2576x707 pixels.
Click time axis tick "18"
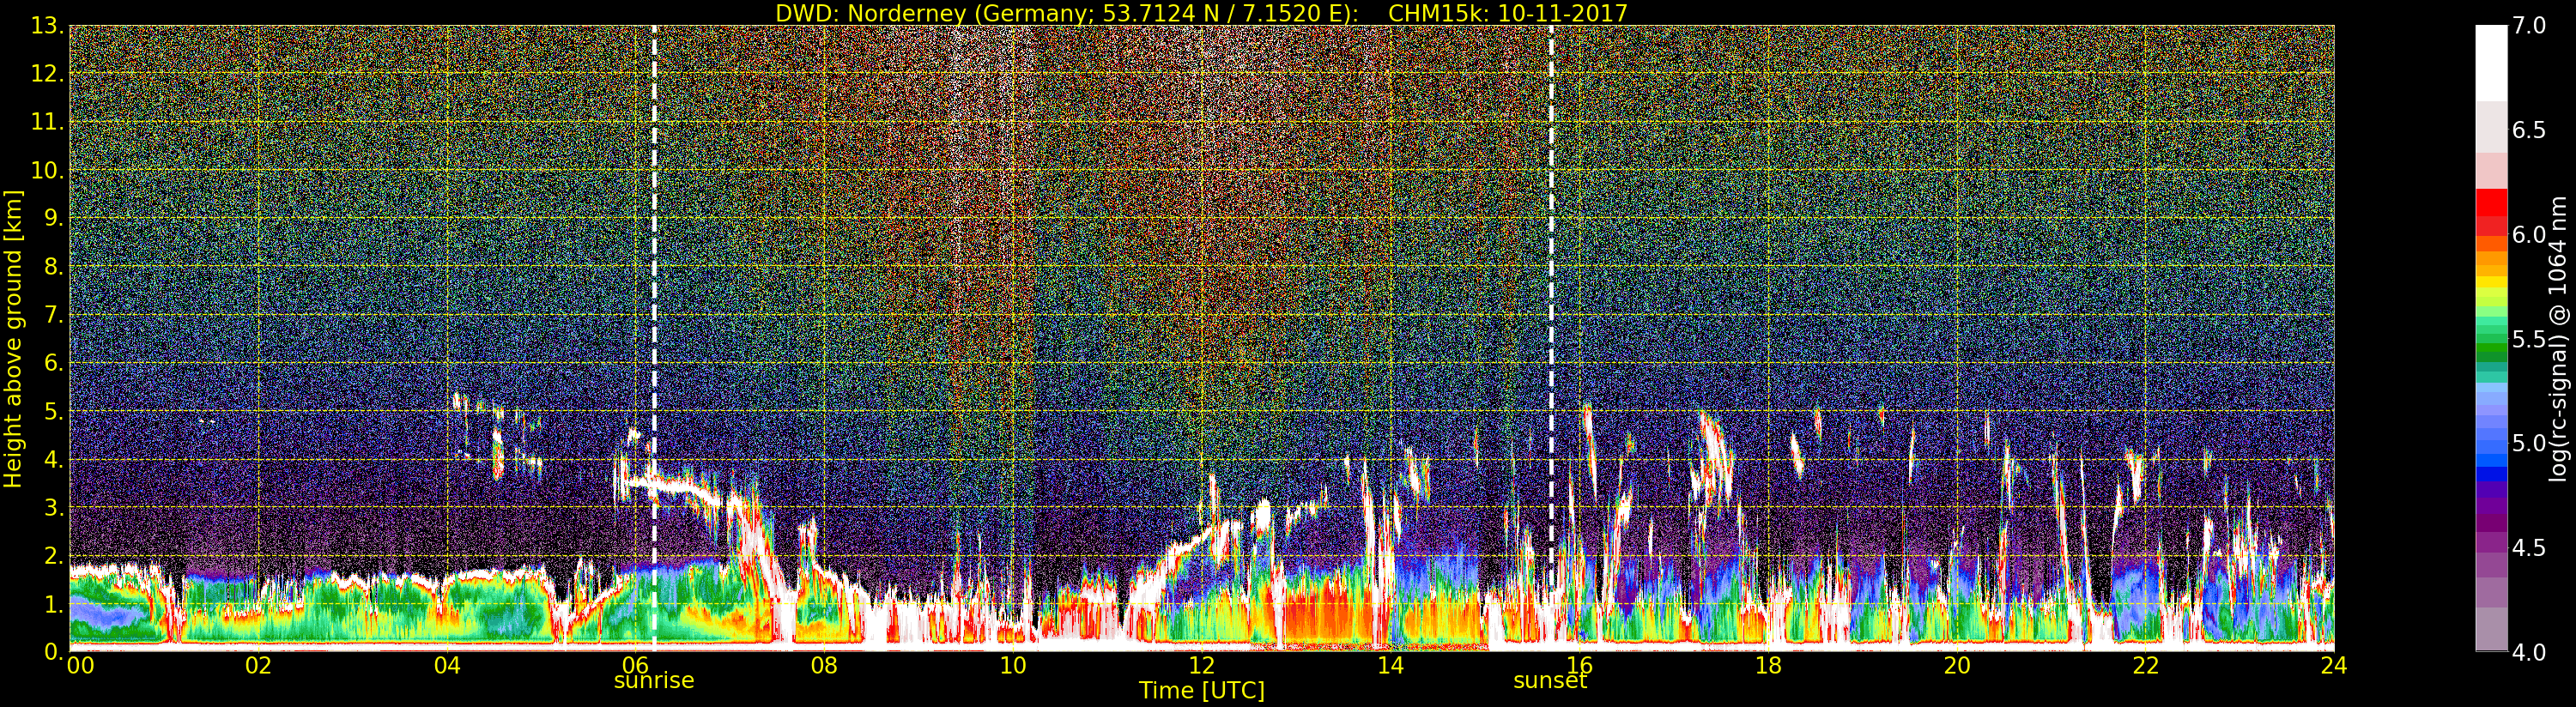pyautogui.click(x=1768, y=666)
